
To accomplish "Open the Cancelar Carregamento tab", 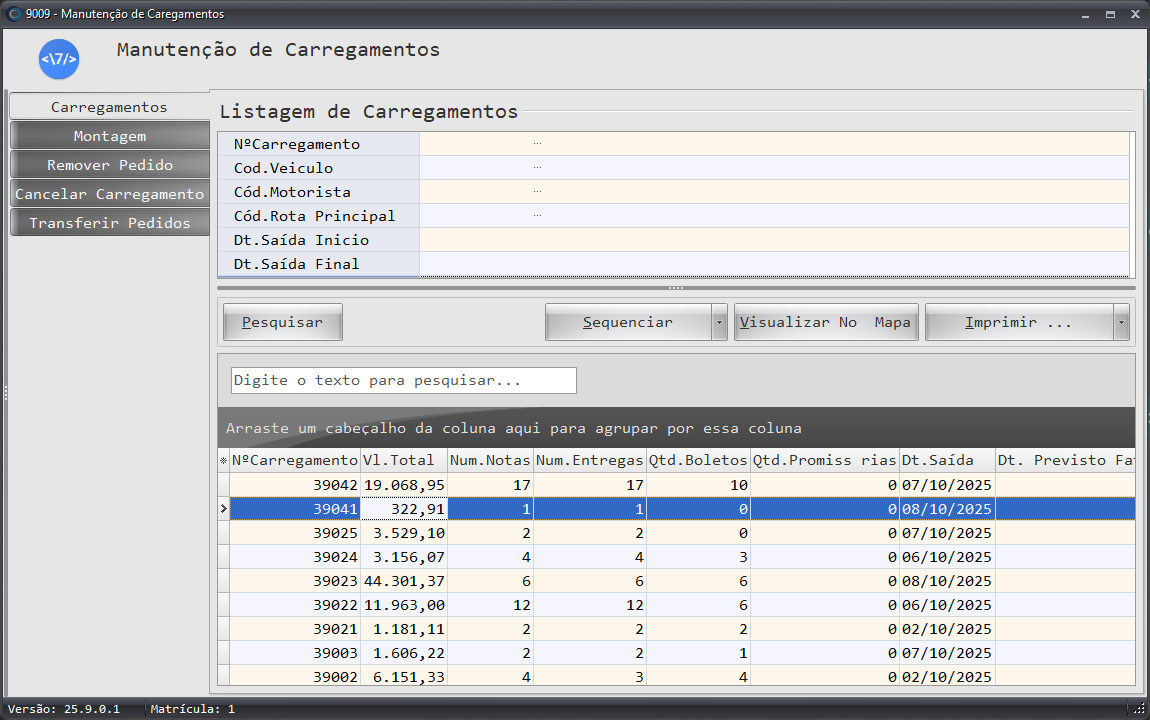I will tap(110, 194).
